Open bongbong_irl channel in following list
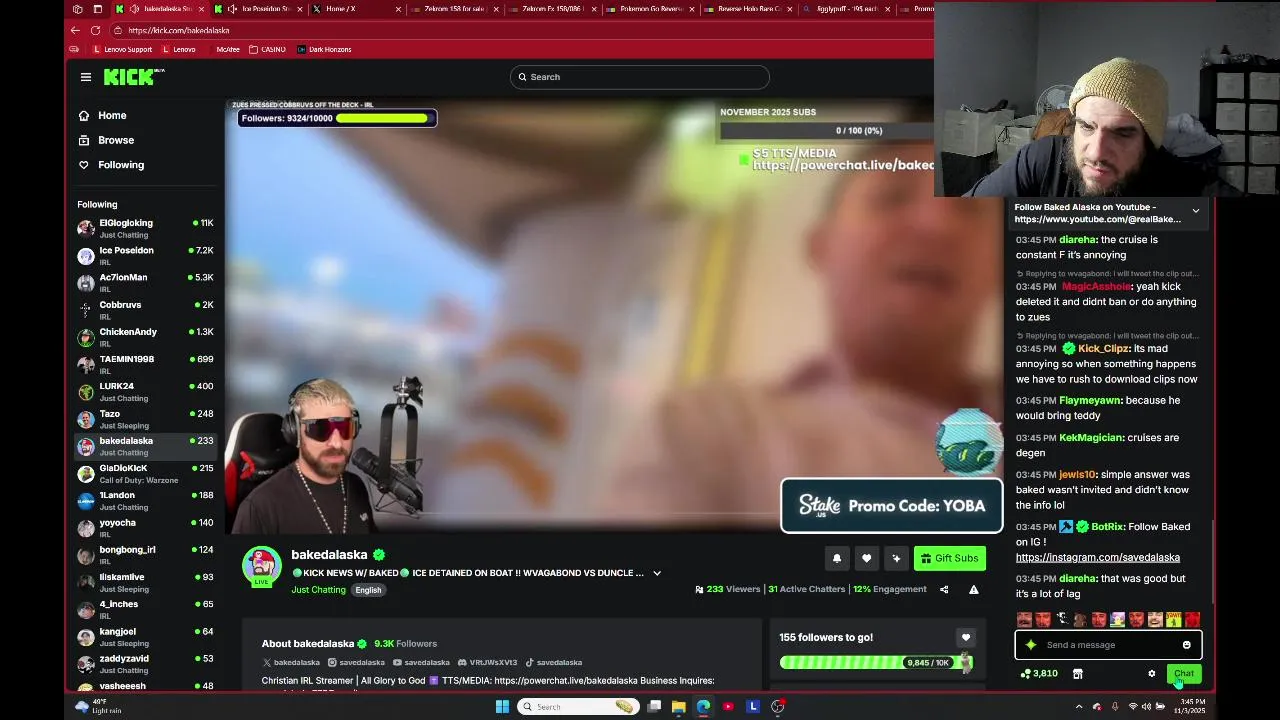The width and height of the screenshot is (1280, 720). pos(146,555)
